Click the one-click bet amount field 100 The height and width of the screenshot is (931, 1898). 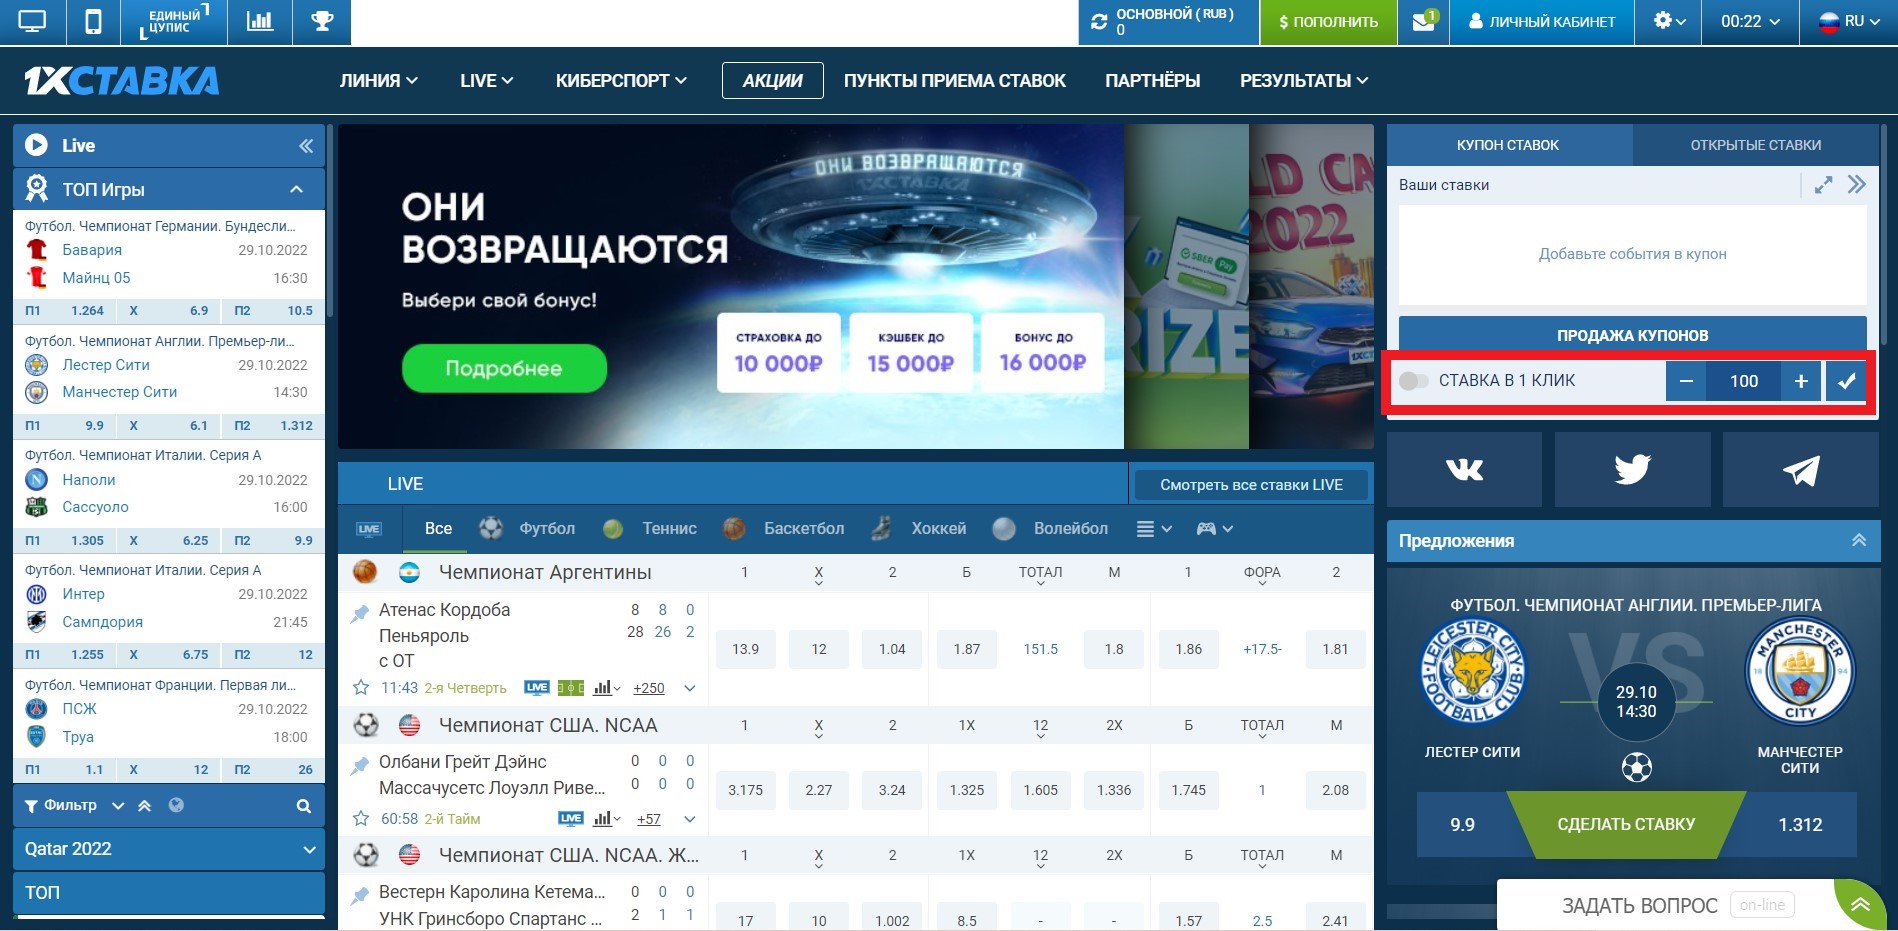click(1743, 381)
